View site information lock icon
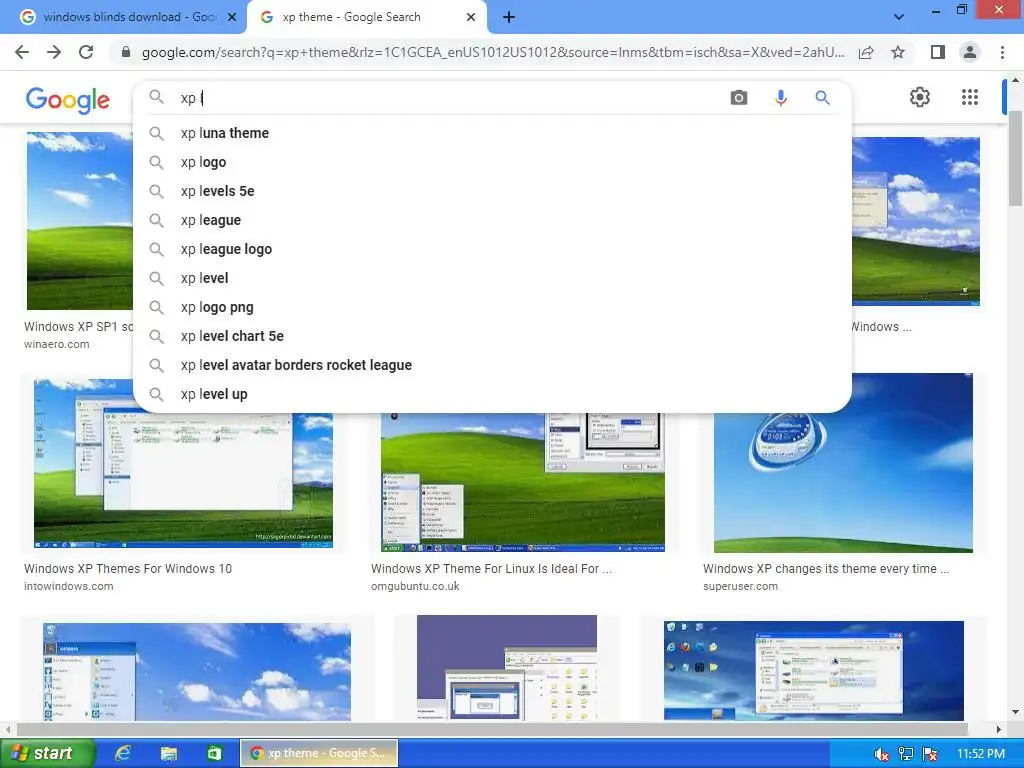 coord(126,52)
